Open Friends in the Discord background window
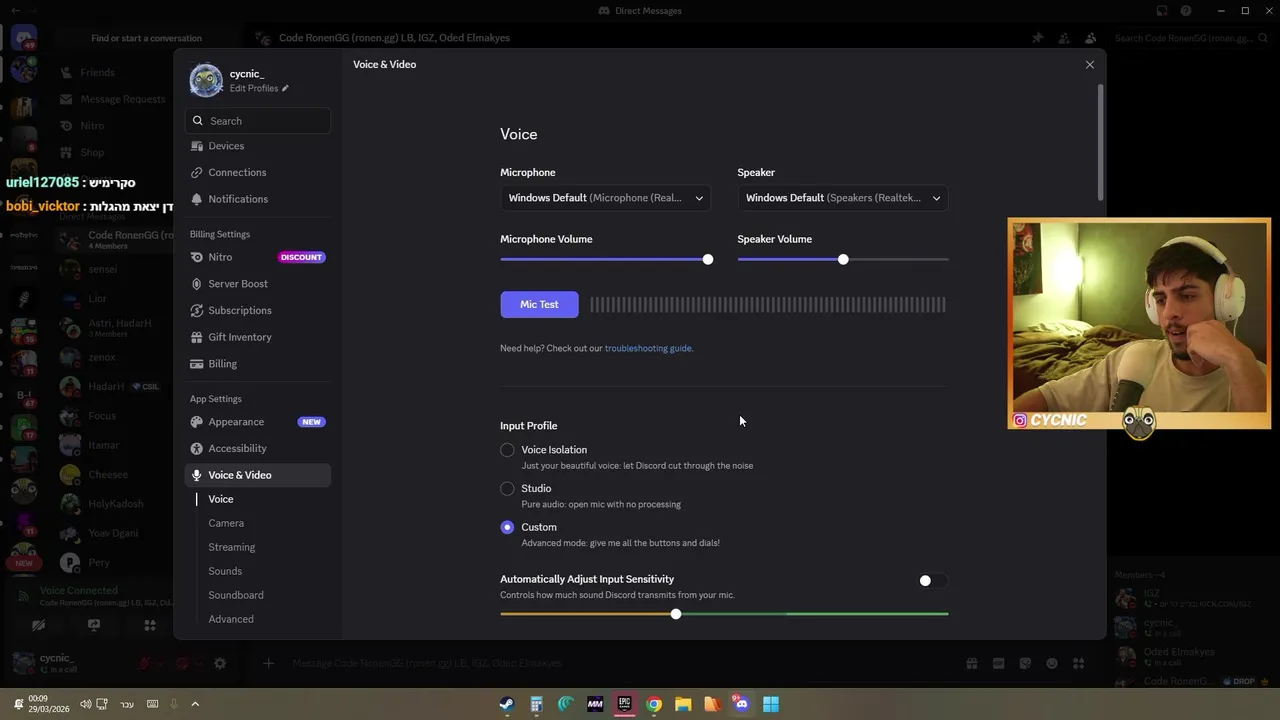Image resolution: width=1280 pixels, height=720 pixels. click(97, 73)
